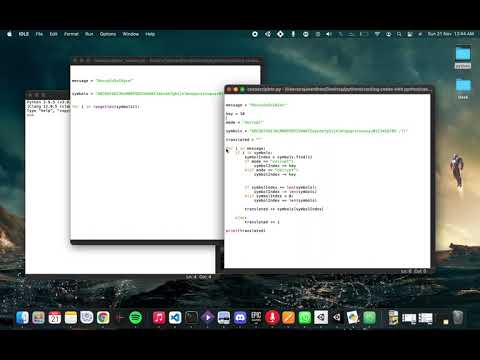Screen dimensions: 480x360
Task: Open the Trash in the Dock
Action: click(458, 318)
